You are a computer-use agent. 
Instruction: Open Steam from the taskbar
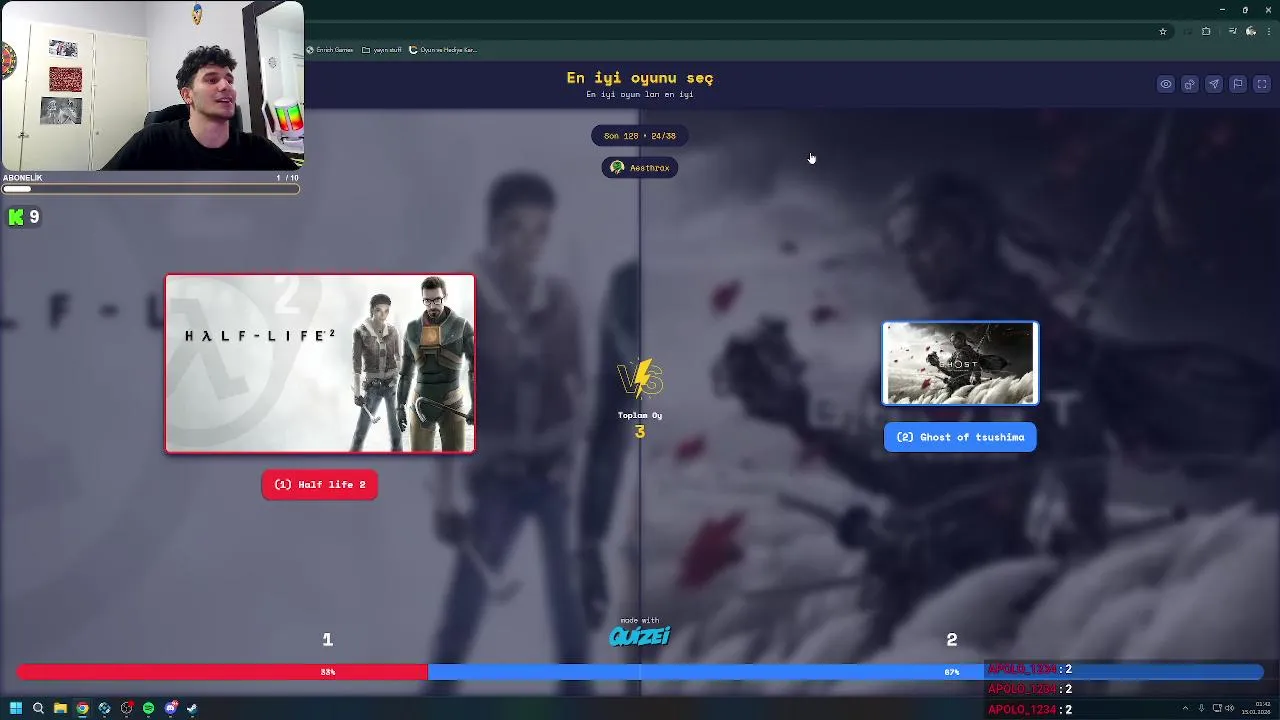point(192,708)
